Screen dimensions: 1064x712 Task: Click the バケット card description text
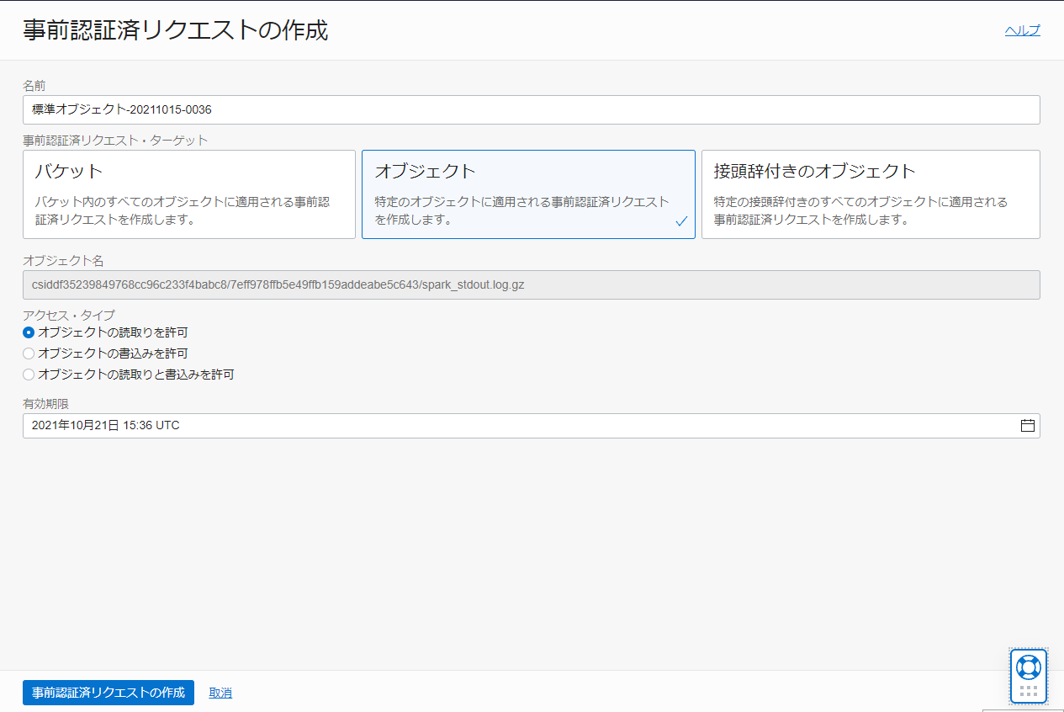[x=182, y=210]
